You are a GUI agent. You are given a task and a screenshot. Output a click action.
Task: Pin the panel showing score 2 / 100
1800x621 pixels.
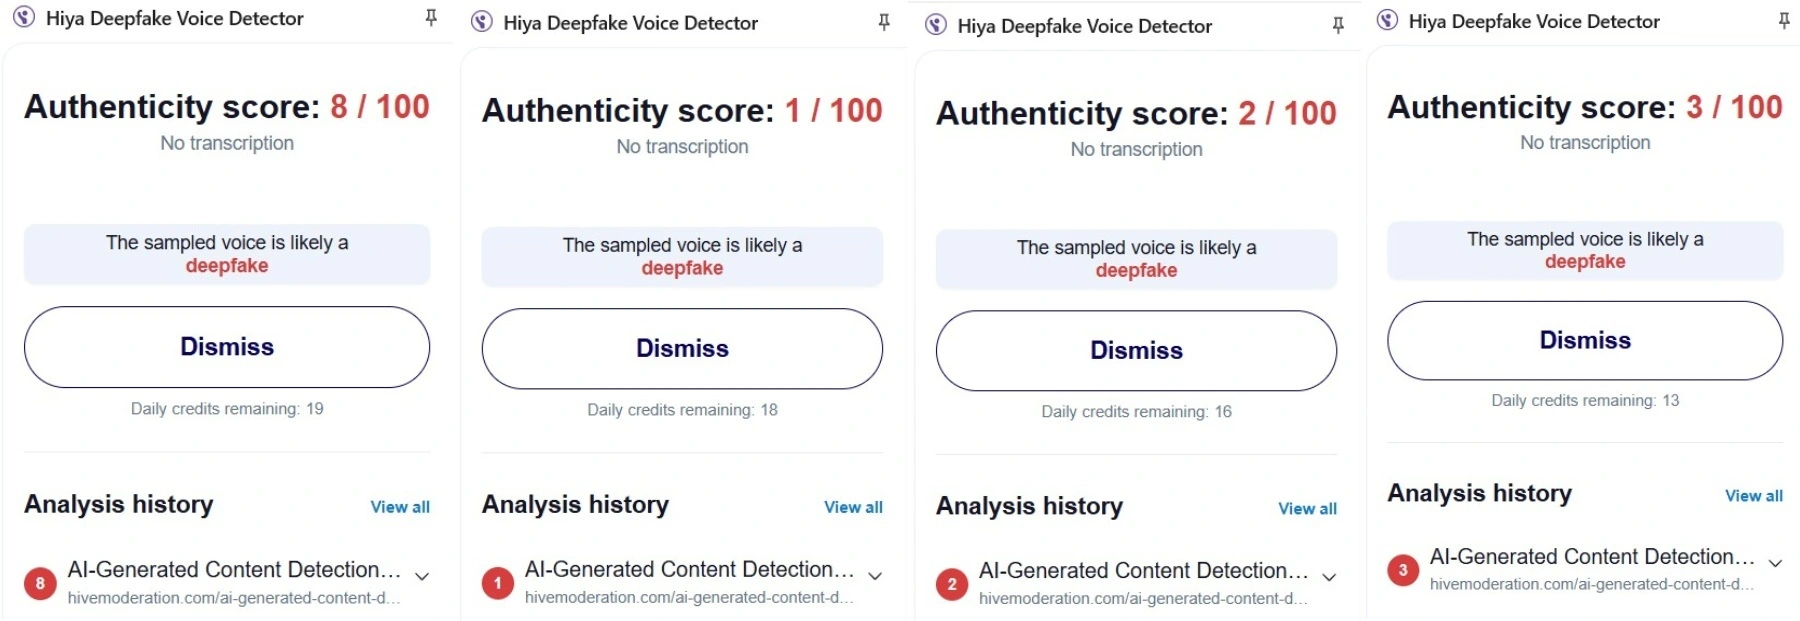pos(1338,25)
